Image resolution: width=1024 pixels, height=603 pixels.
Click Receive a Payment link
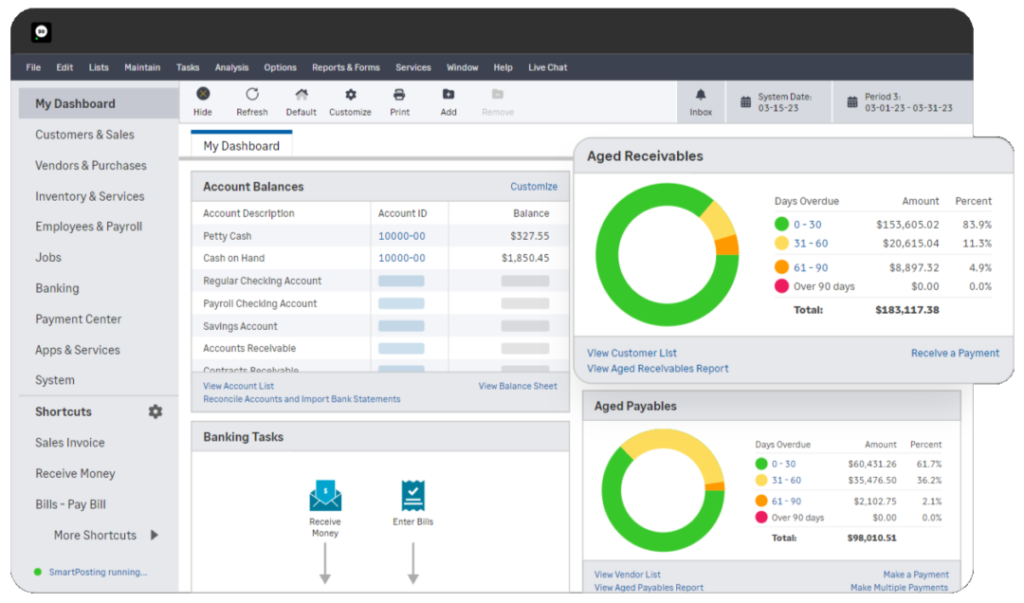point(955,353)
